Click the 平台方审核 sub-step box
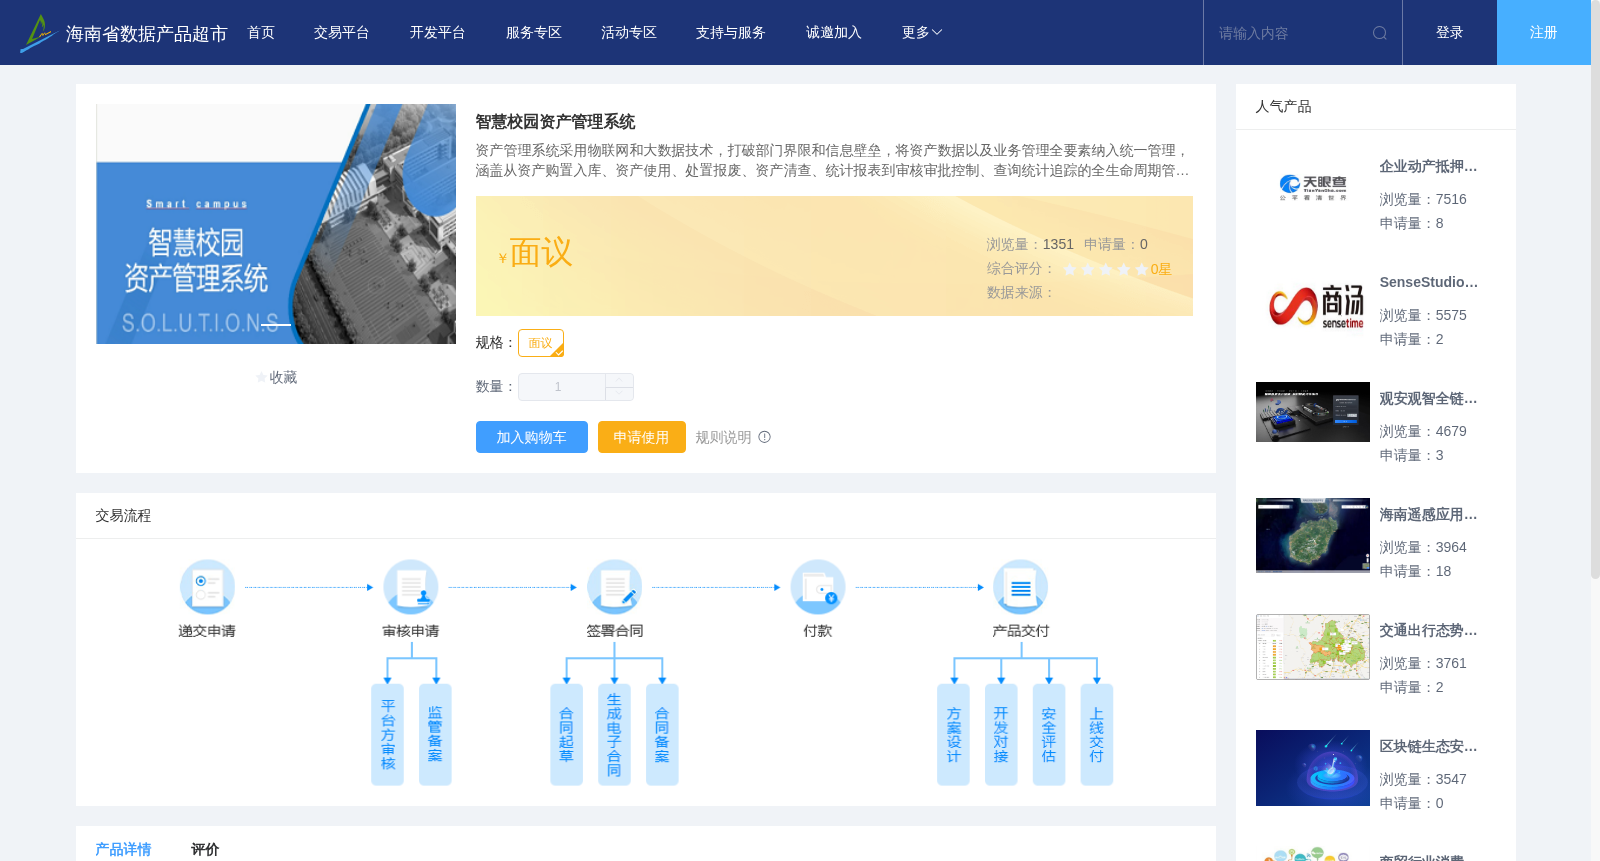 click(387, 735)
